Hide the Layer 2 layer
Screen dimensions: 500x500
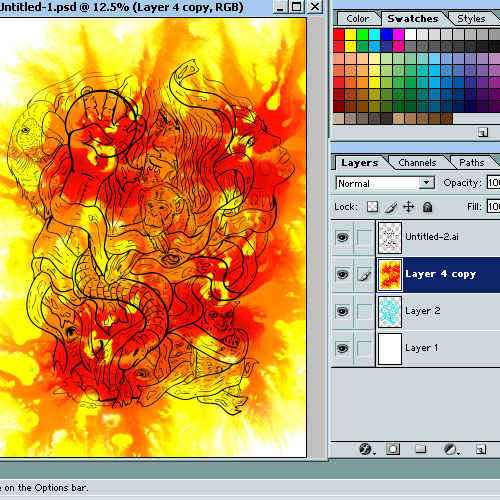click(x=342, y=312)
